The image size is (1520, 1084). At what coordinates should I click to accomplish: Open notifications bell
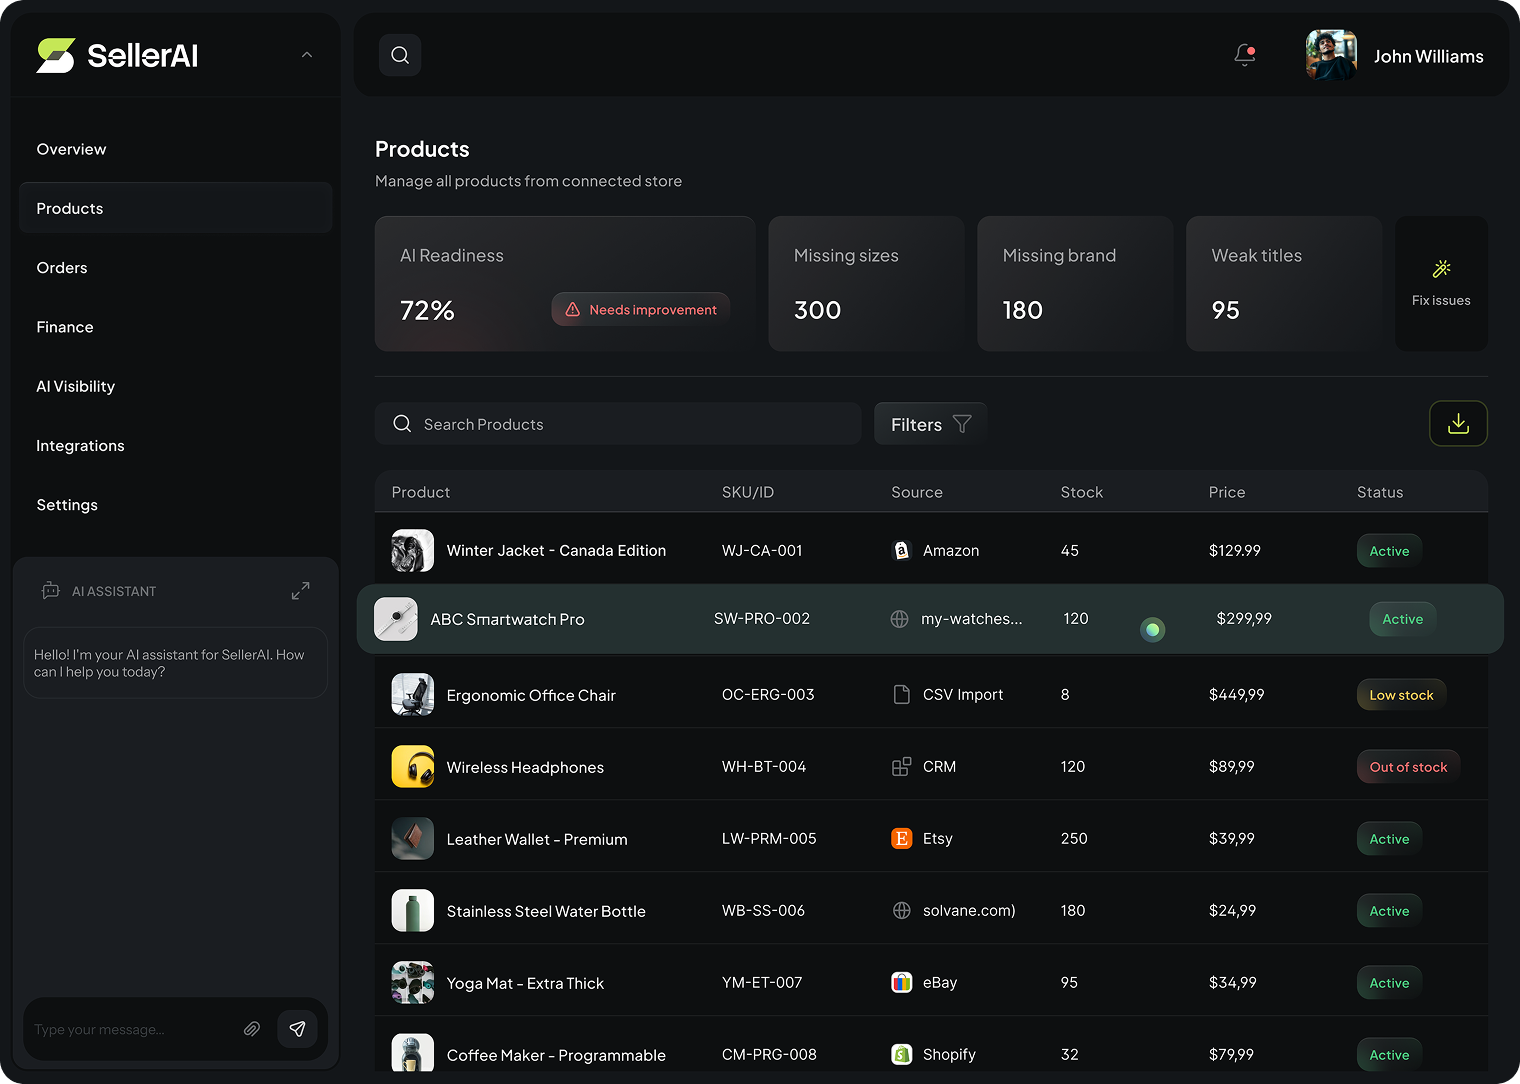pyautogui.click(x=1245, y=55)
